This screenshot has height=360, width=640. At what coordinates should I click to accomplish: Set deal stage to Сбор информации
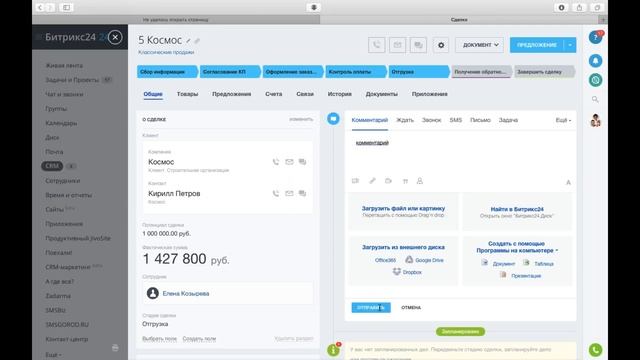[167, 72]
